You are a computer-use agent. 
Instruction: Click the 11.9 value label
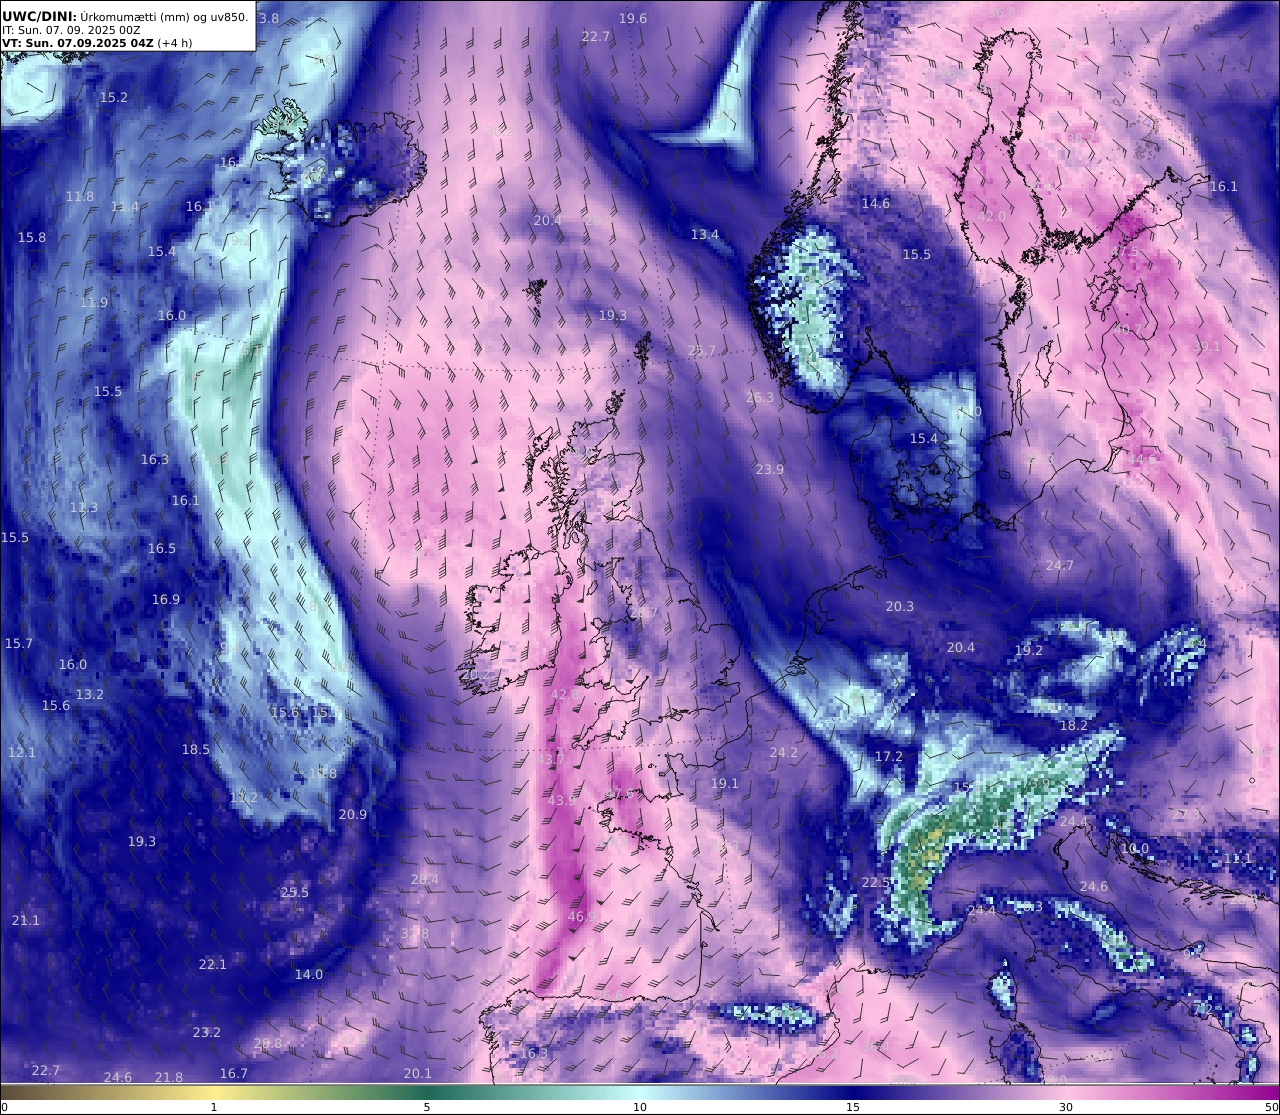tap(94, 303)
